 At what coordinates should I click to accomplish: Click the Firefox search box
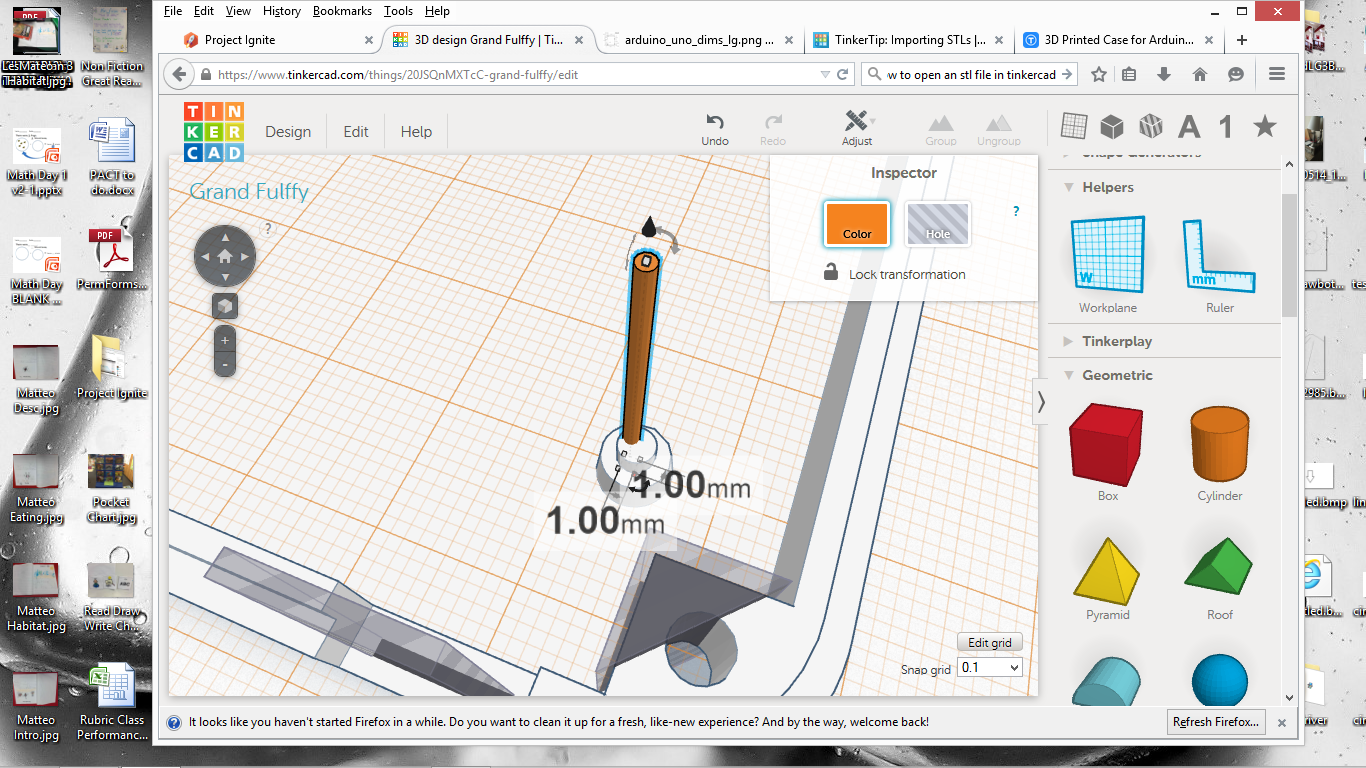(971, 74)
